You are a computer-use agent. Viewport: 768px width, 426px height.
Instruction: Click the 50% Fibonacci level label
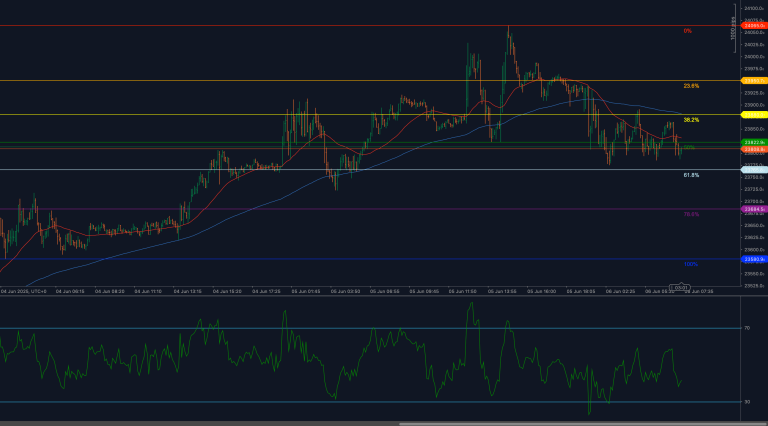[x=689, y=147]
